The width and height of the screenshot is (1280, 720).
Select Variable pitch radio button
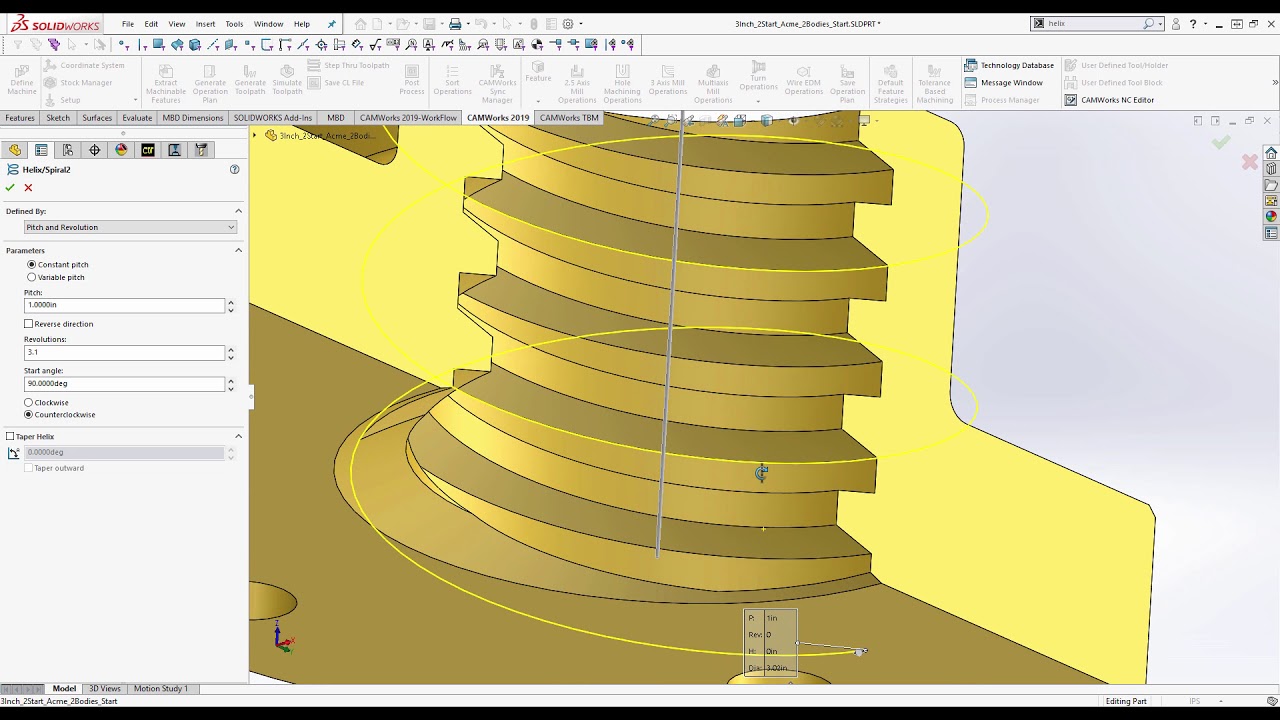pos(32,277)
